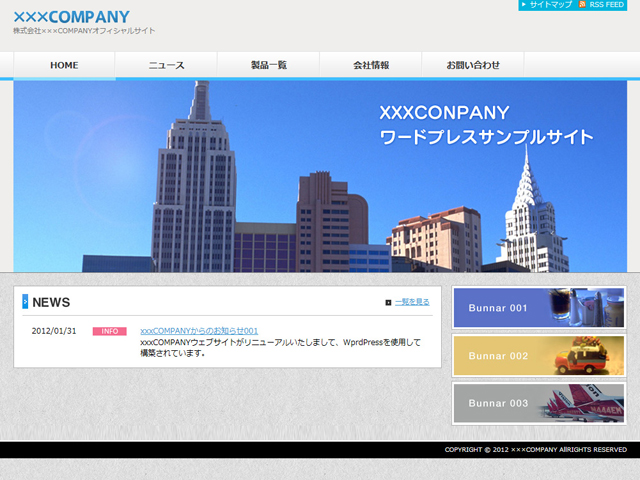Screen dimensions: 640x480
Task: Click the 2012/01/31 news date
Action: coord(54,331)
